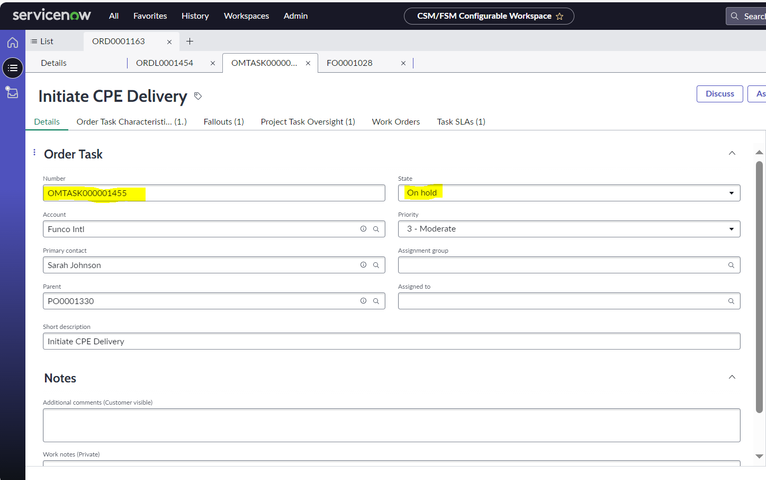Open the Task SLAs (1) tab
766x480 pixels.
[x=461, y=122]
